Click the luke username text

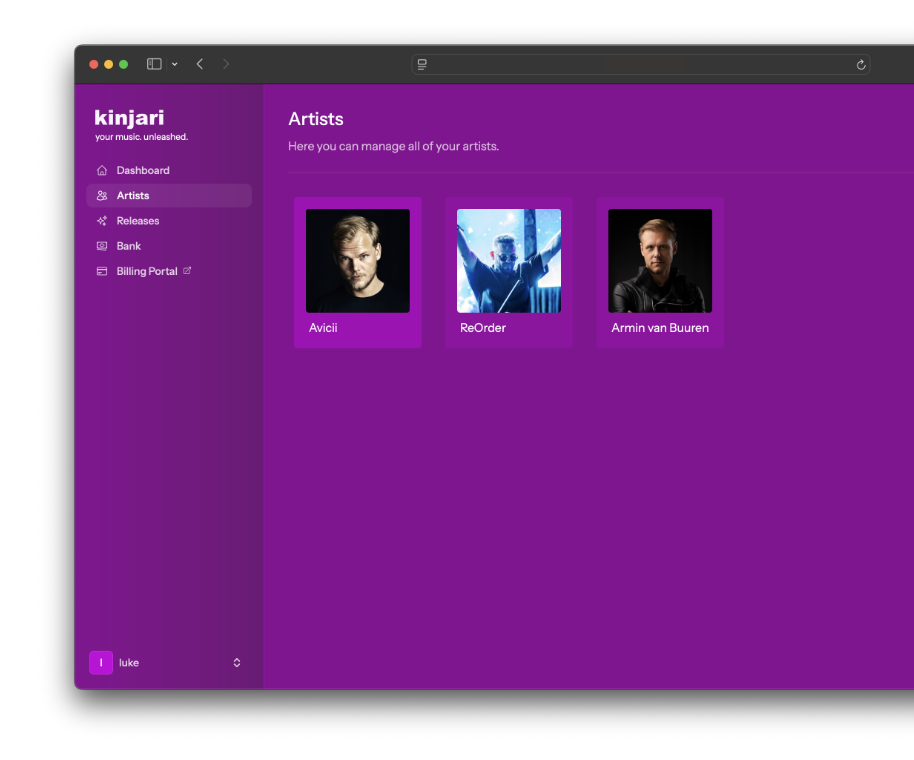[129, 663]
